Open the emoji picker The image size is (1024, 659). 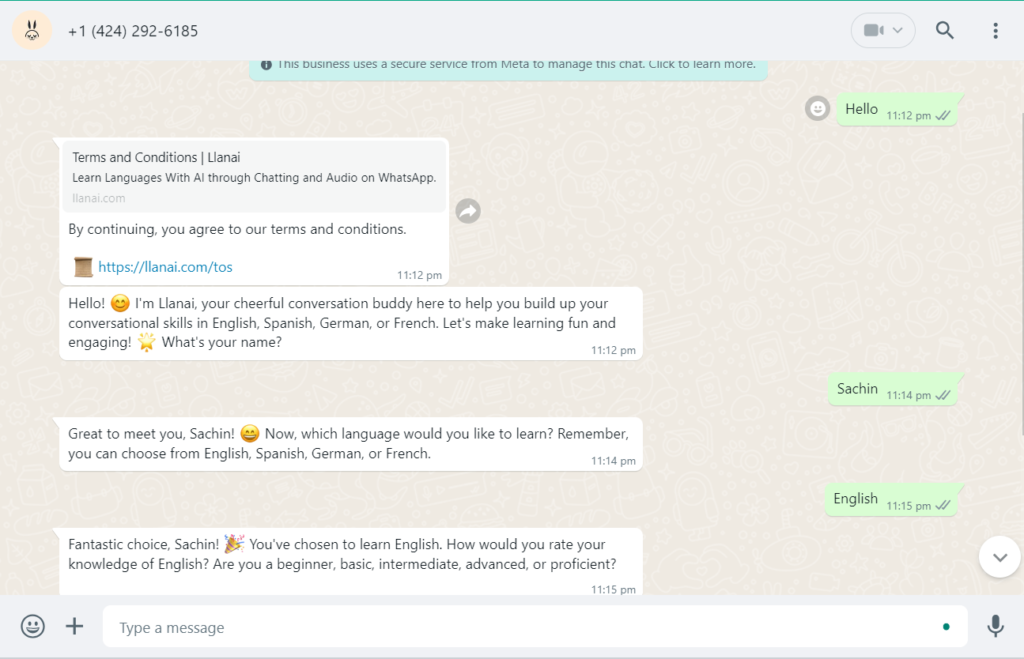click(33, 626)
